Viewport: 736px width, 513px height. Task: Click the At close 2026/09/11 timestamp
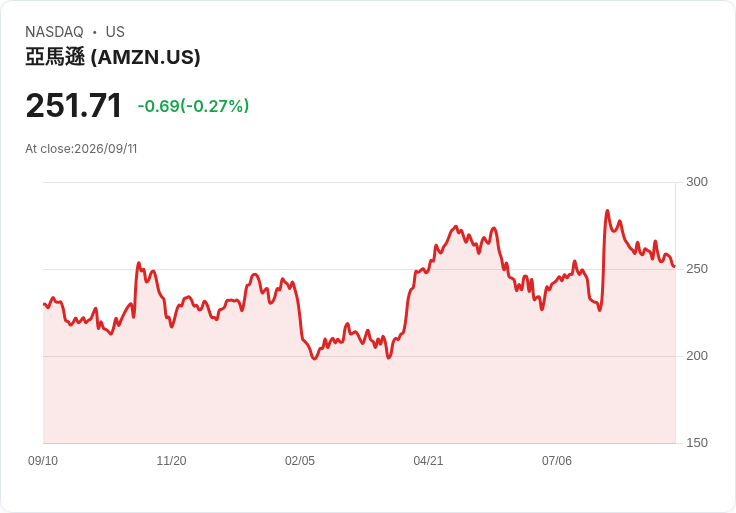point(81,149)
